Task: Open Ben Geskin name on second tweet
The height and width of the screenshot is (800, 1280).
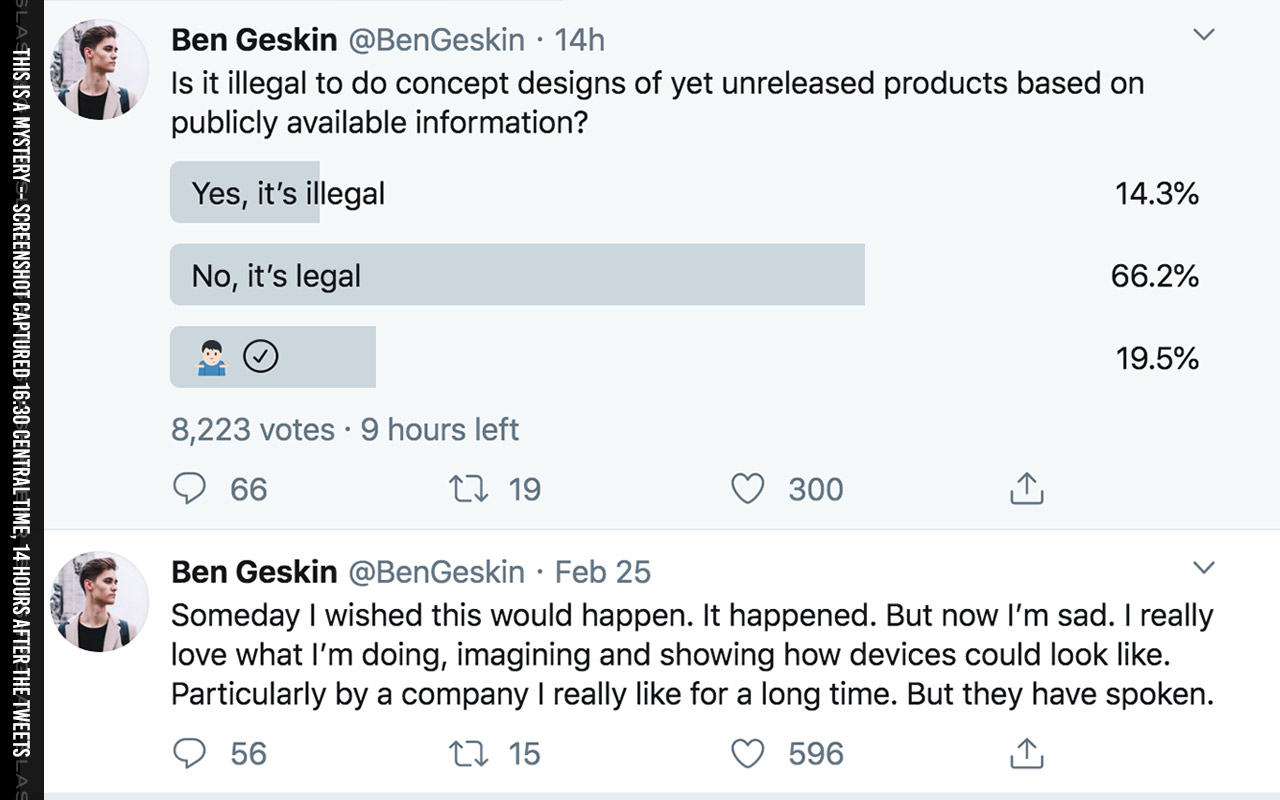Action: tap(254, 571)
